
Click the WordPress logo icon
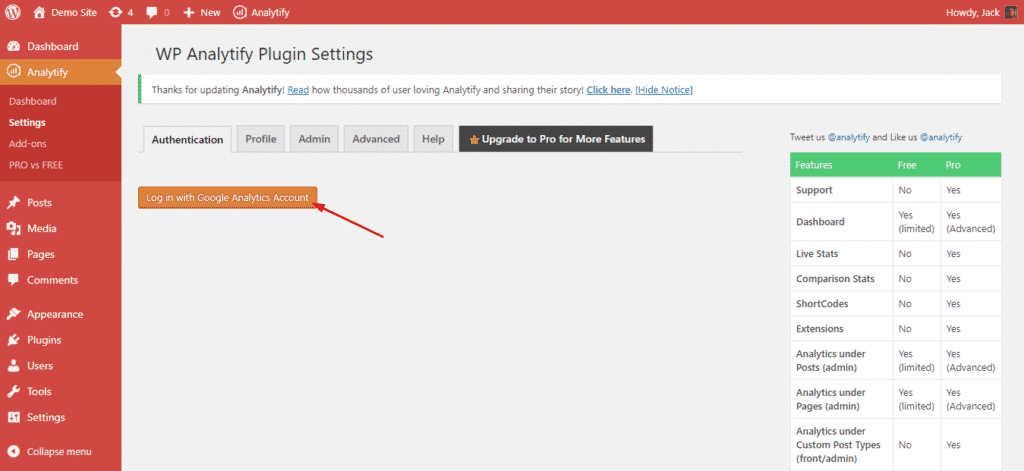coord(12,12)
